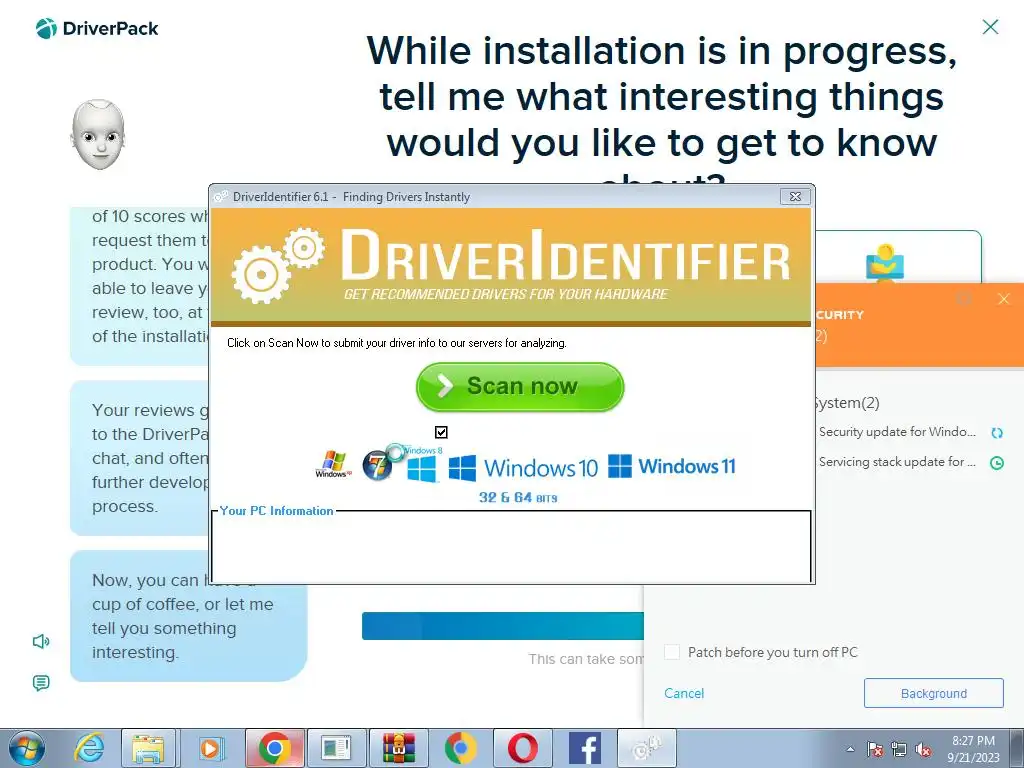This screenshot has width=1024, height=768.
Task: Click the chat bubble starting 'Your reviews'
Action: click(x=140, y=458)
